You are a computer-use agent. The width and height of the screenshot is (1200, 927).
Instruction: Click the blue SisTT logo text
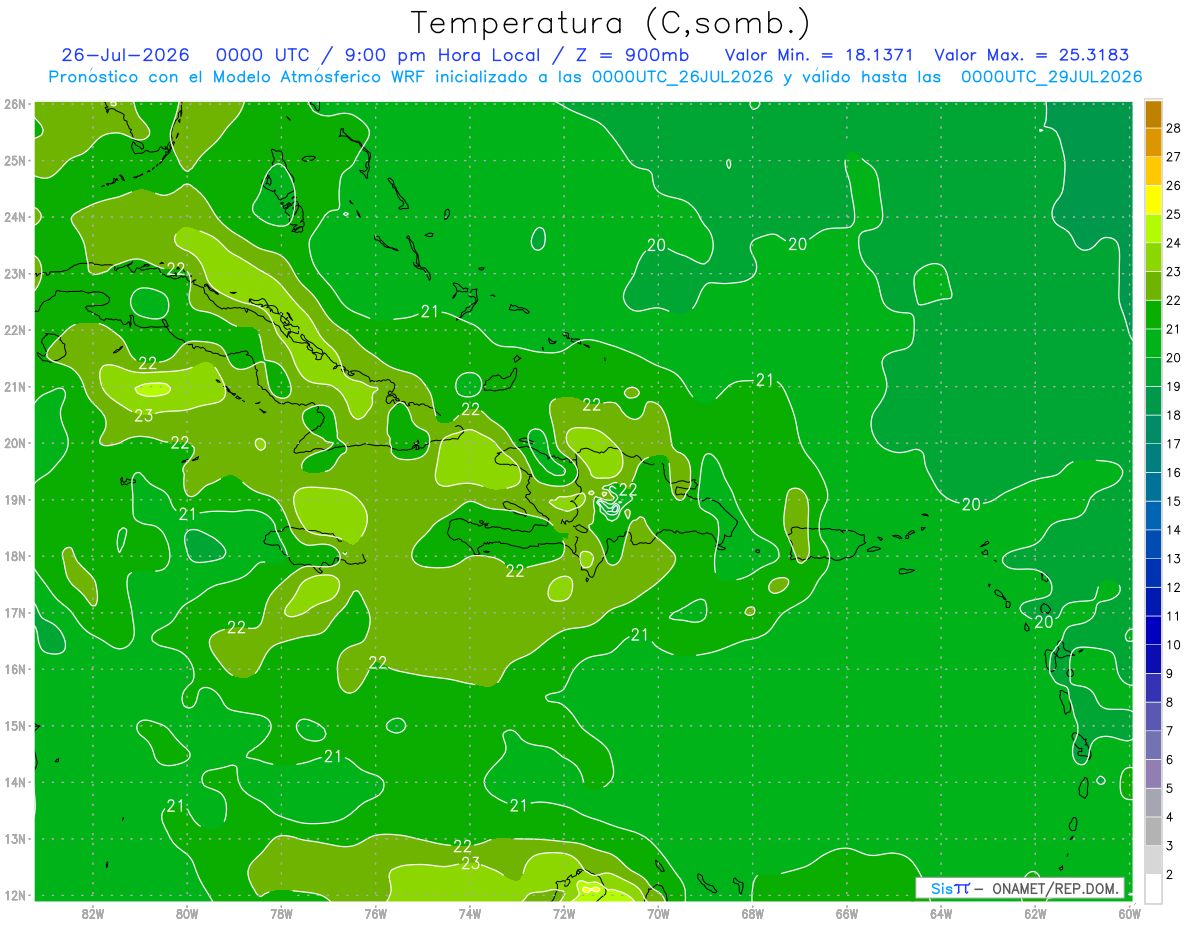tap(950, 888)
